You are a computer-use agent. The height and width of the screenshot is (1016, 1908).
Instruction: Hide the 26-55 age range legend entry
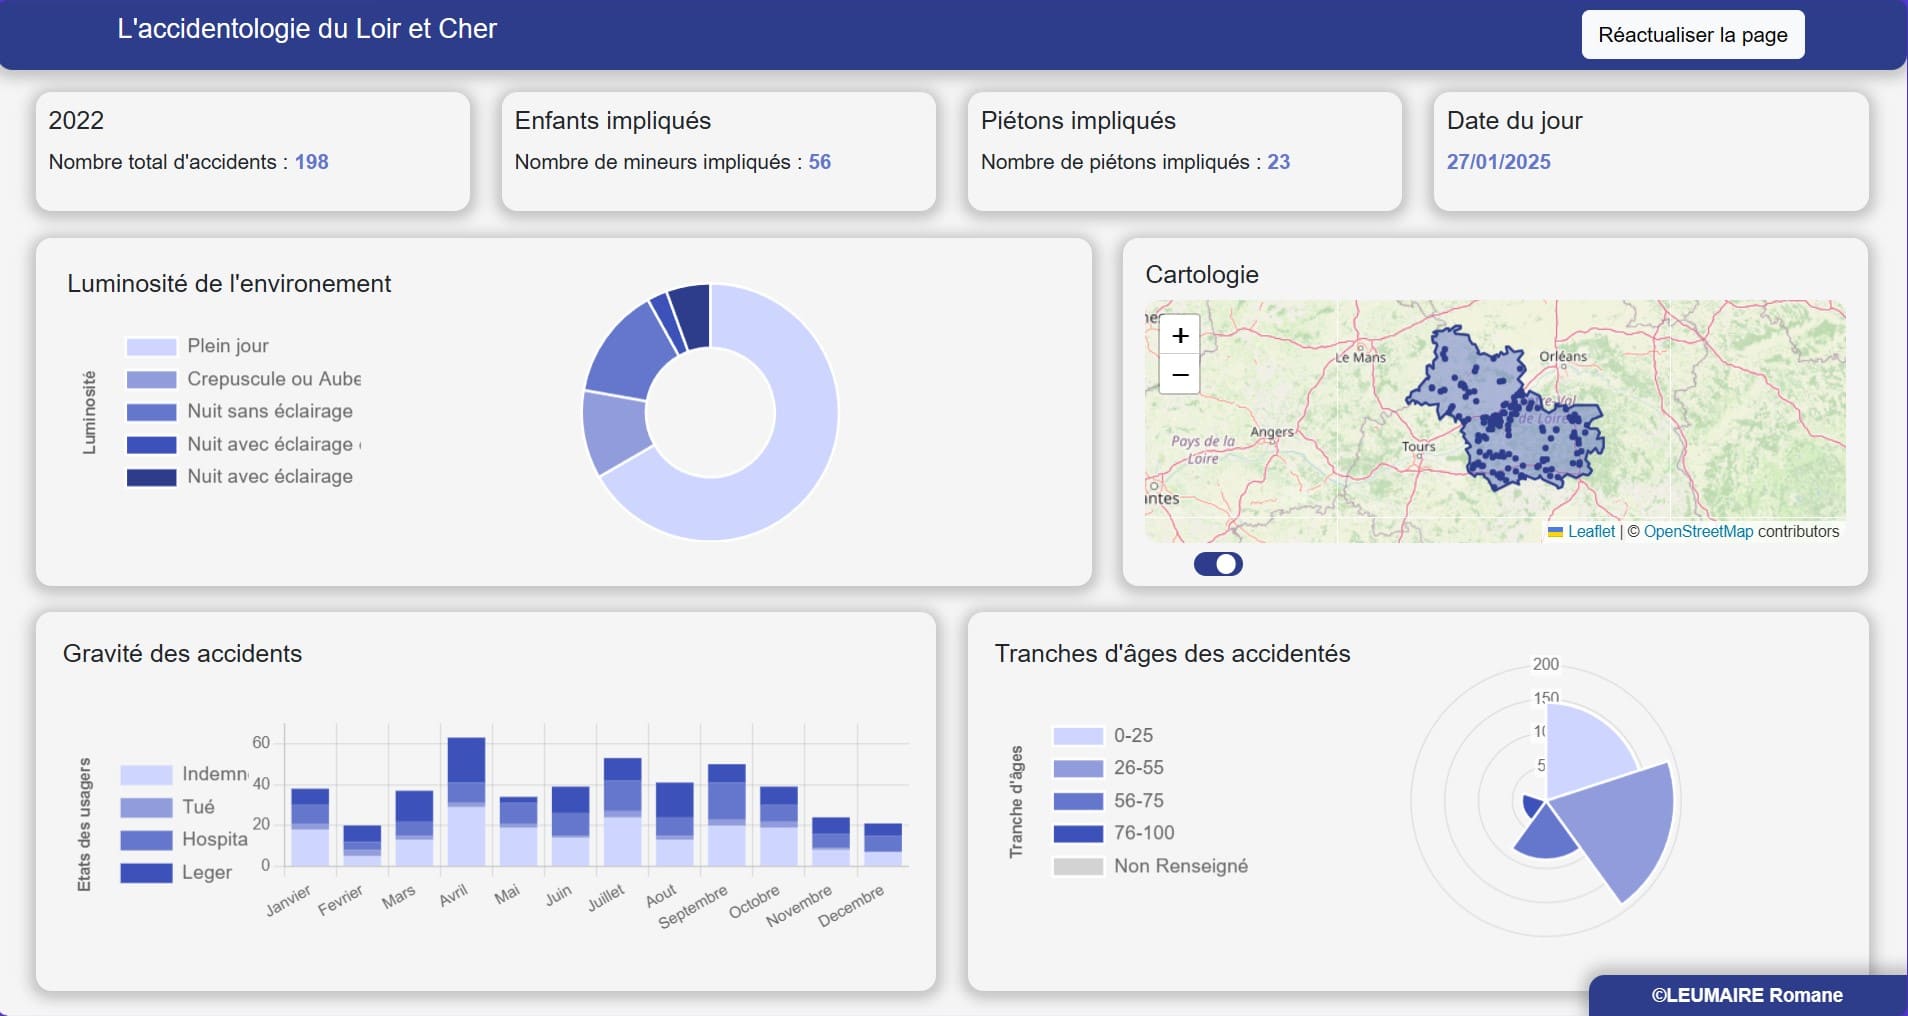pyautogui.click(x=1138, y=768)
